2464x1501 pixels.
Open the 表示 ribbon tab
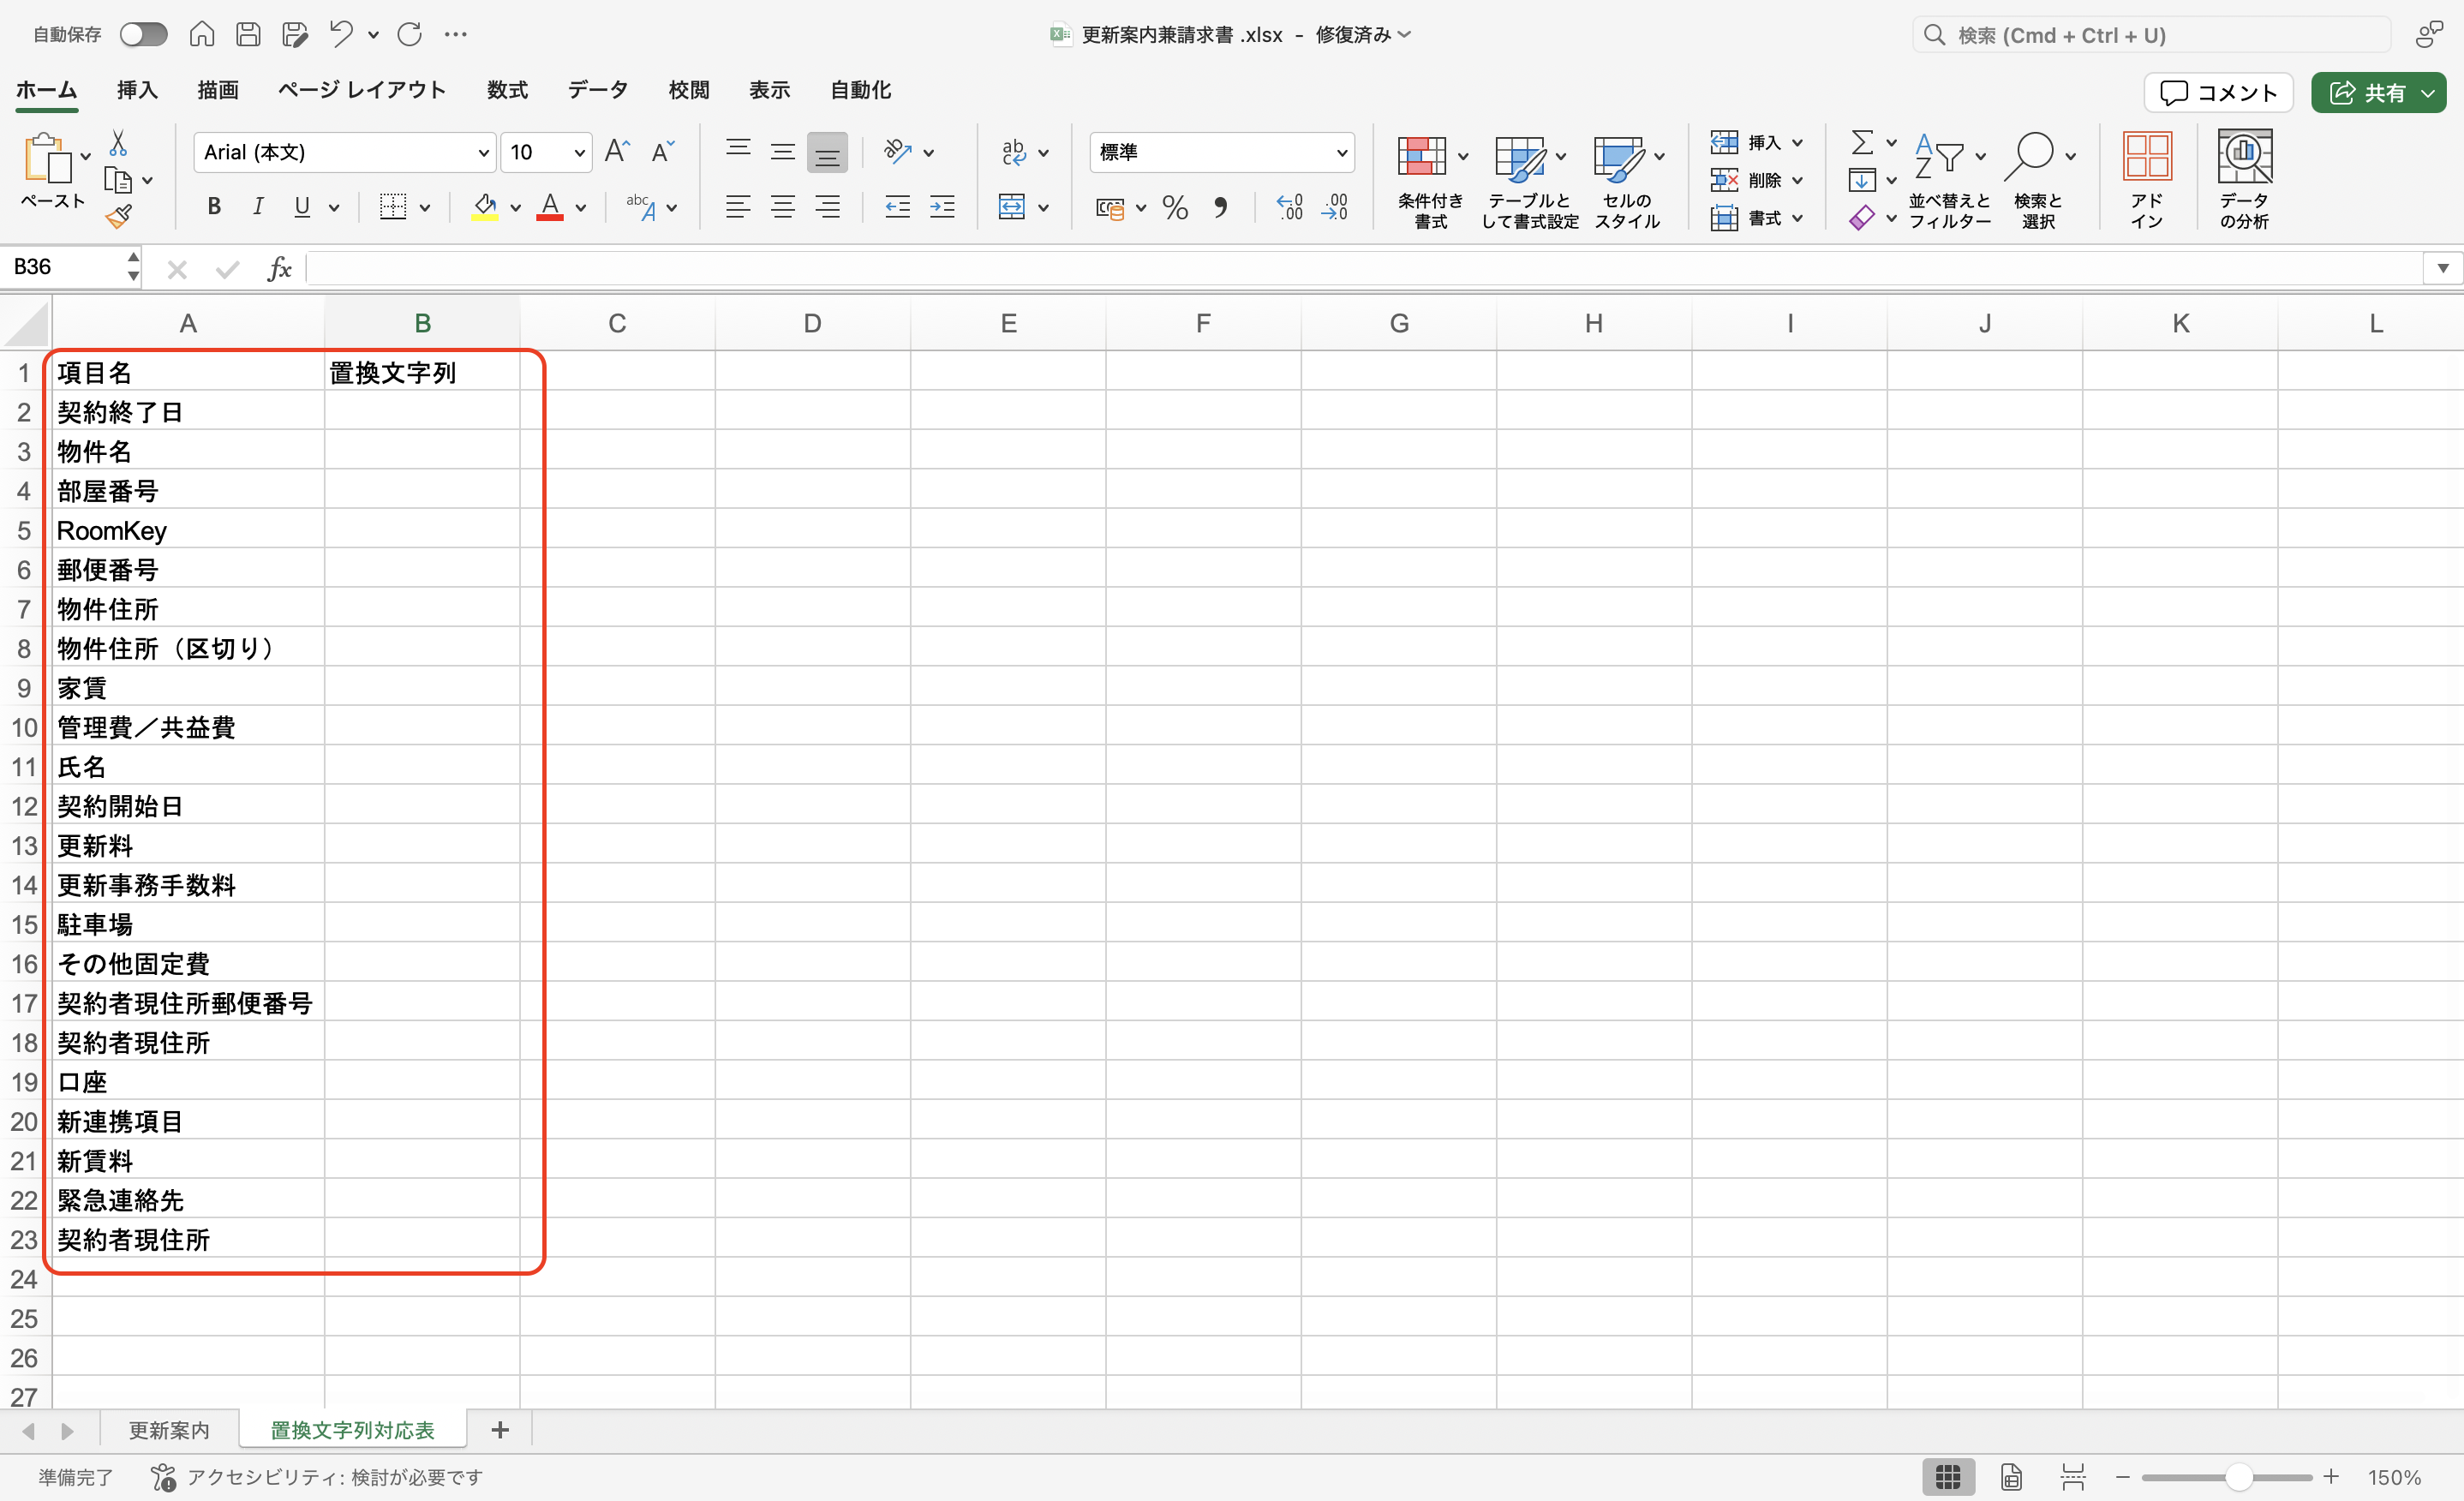(x=769, y=90)
